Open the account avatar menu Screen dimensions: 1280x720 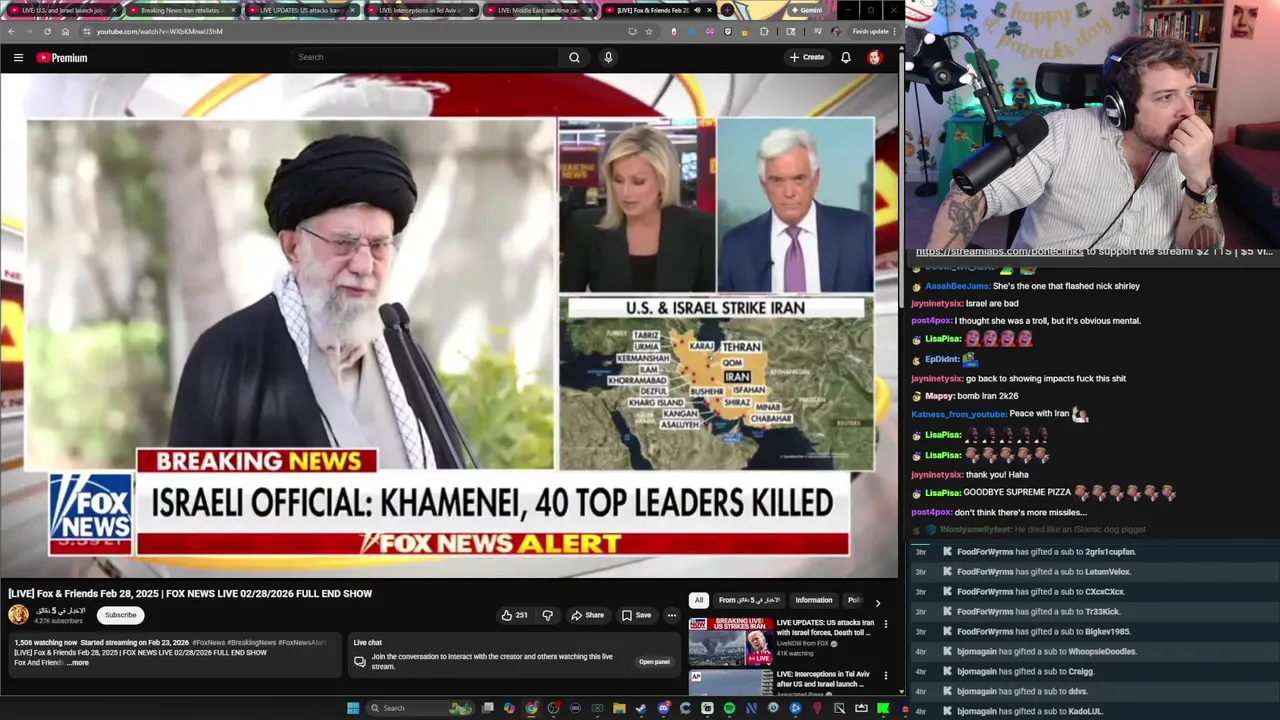pos(875,57)
